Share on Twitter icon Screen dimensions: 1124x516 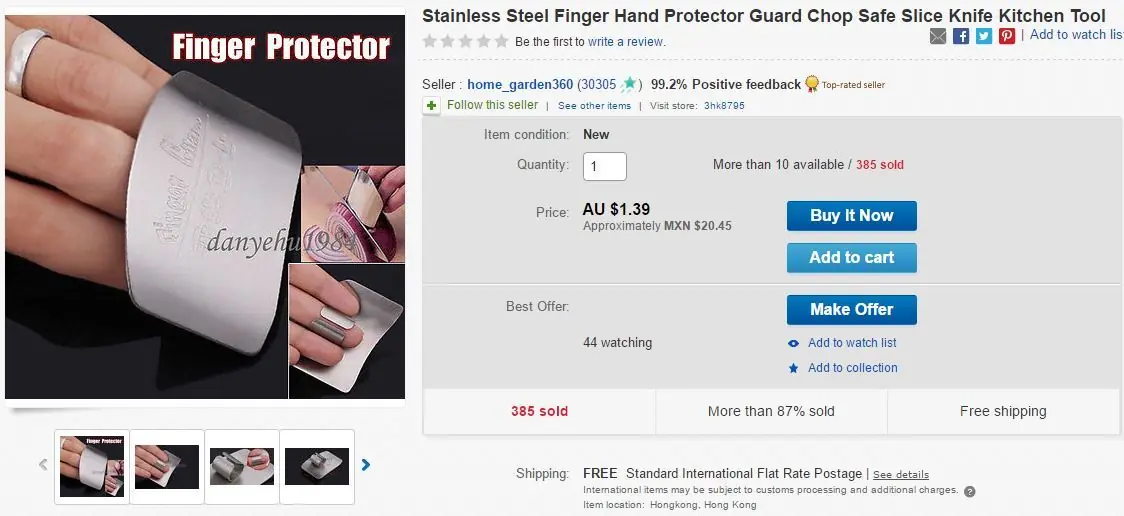984,36
